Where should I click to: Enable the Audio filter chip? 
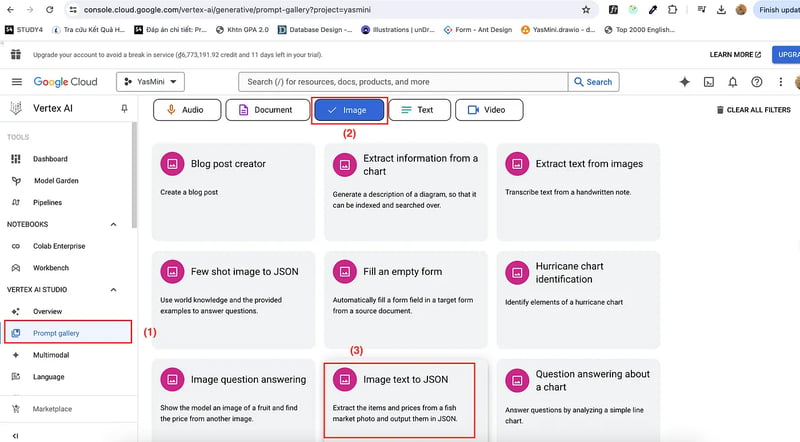[187, 110]
